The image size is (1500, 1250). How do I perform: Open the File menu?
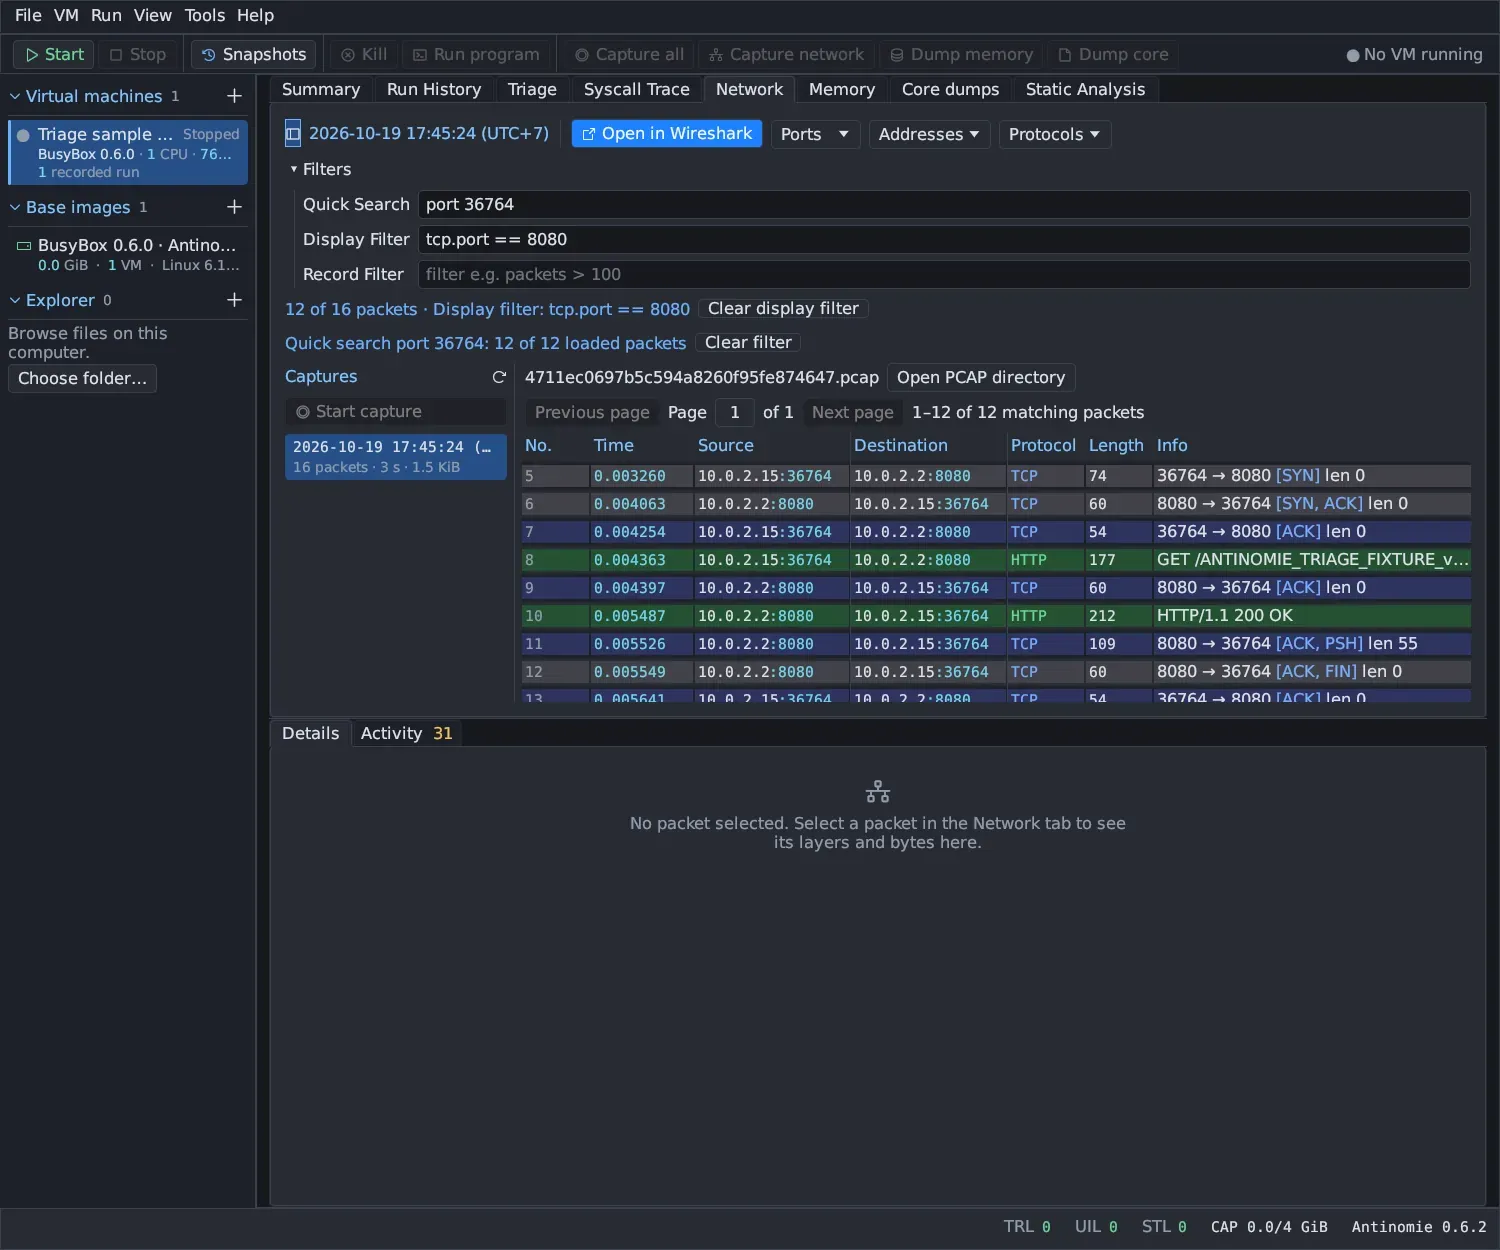pyautogui.click(x=28, y=15)
